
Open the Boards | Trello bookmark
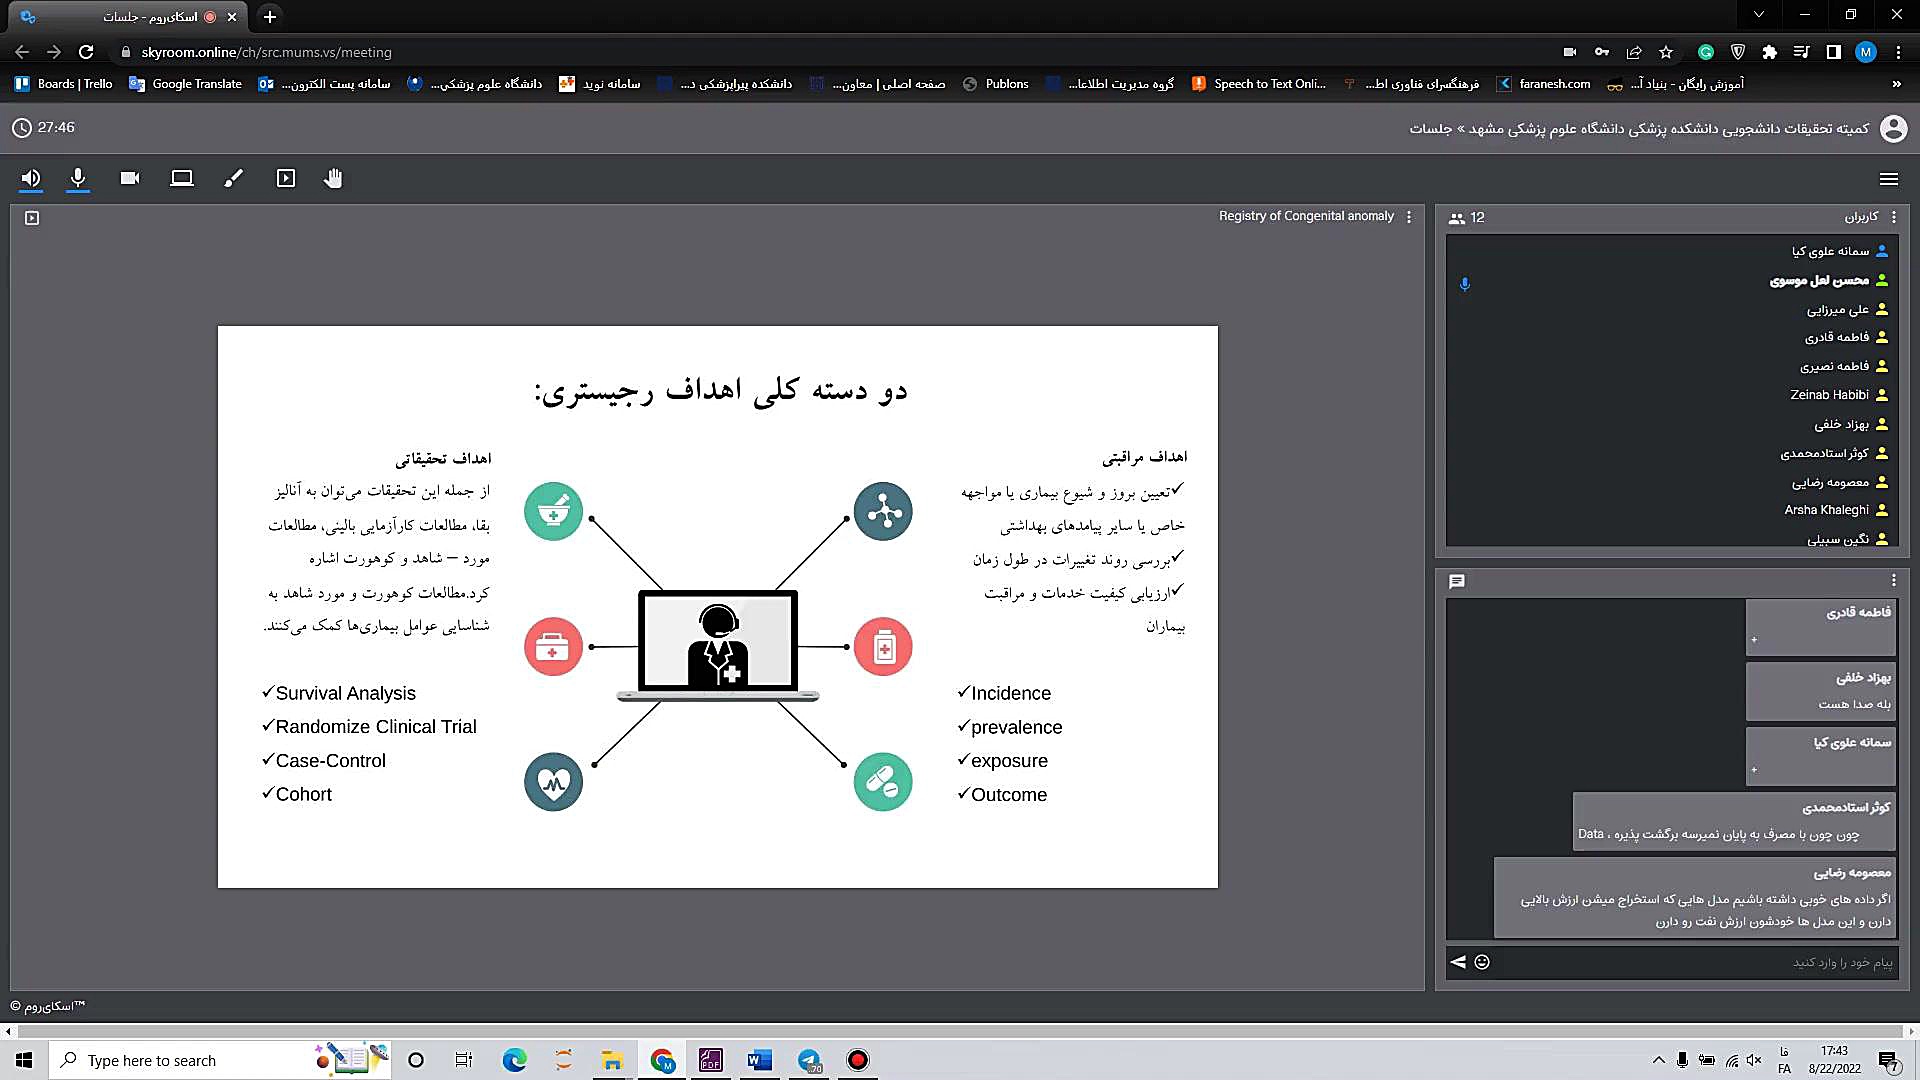64,84
